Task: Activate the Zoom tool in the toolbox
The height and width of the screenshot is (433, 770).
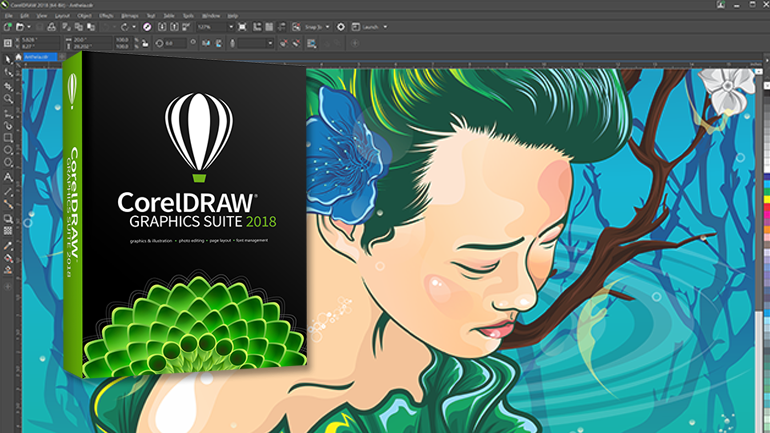Action: tap(8, 99)
